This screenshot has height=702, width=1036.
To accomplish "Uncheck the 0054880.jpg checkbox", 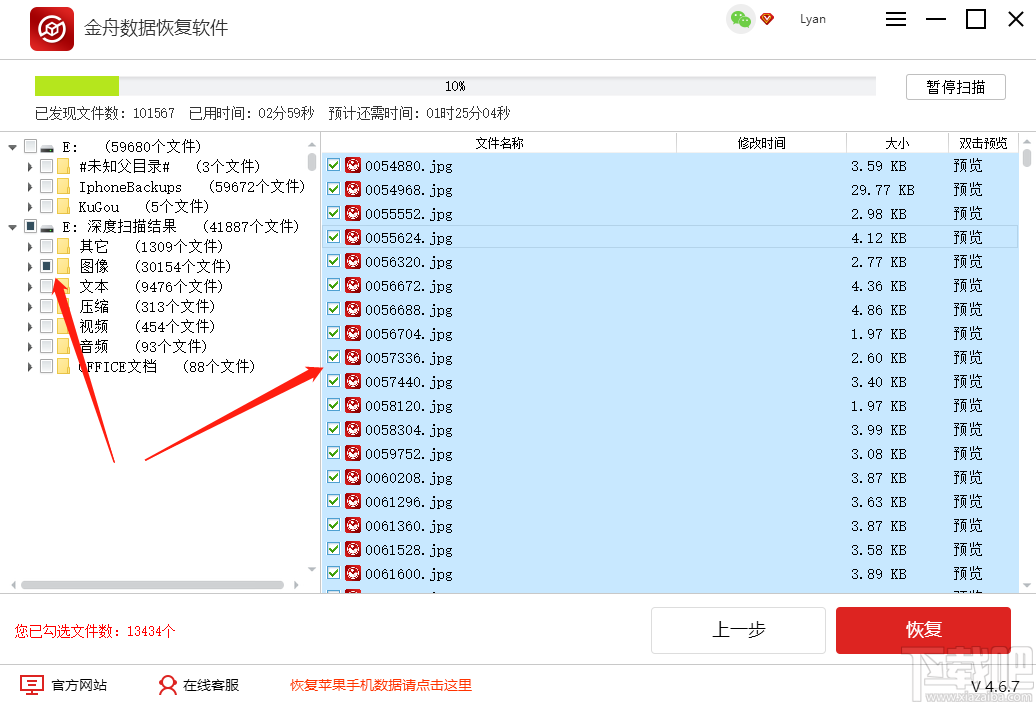I will (334, 165).
